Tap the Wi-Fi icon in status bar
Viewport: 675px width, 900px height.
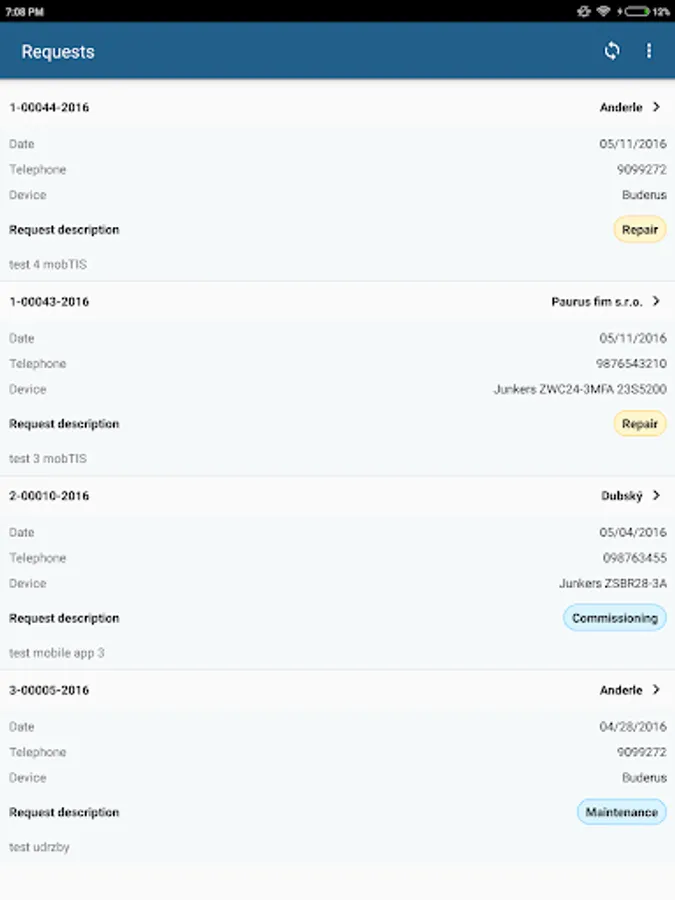coord(604,11)
